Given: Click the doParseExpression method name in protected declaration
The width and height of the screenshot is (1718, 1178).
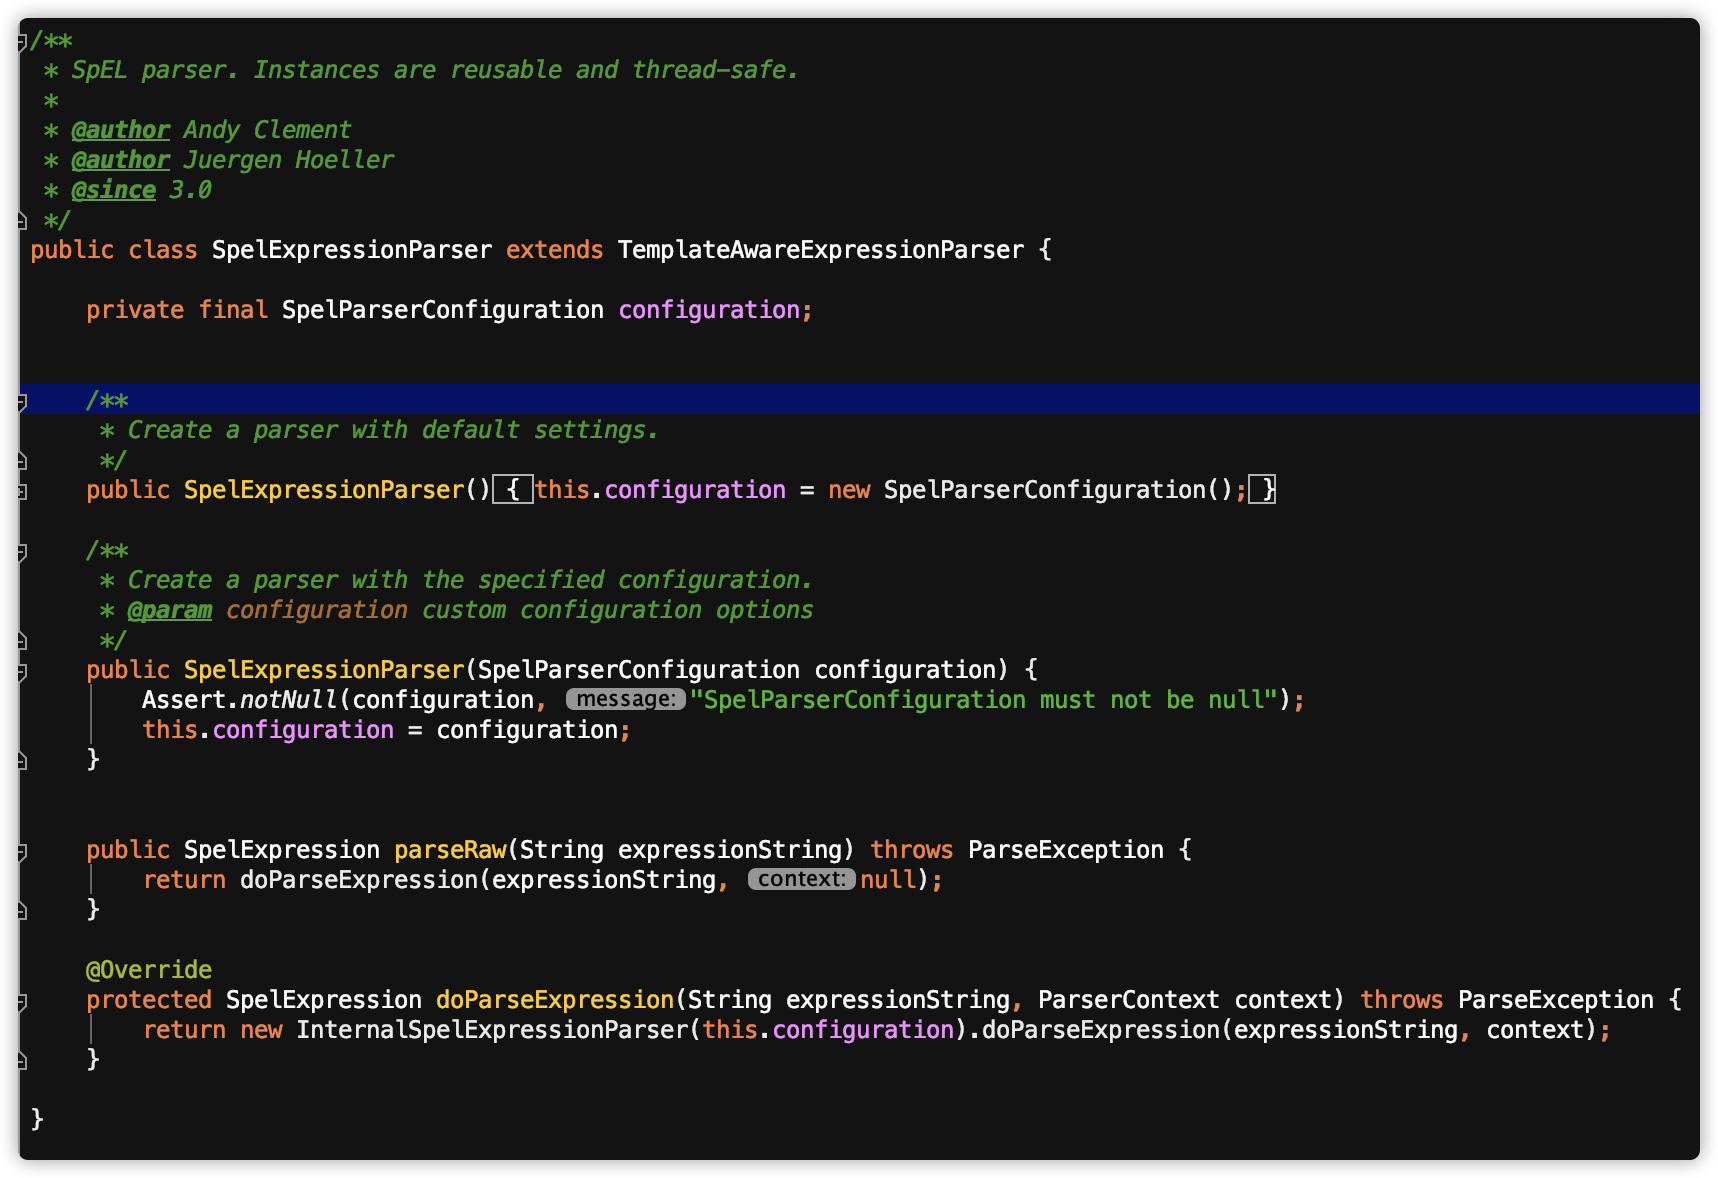Looking at the screenshot, I should tap(555, 1000).
